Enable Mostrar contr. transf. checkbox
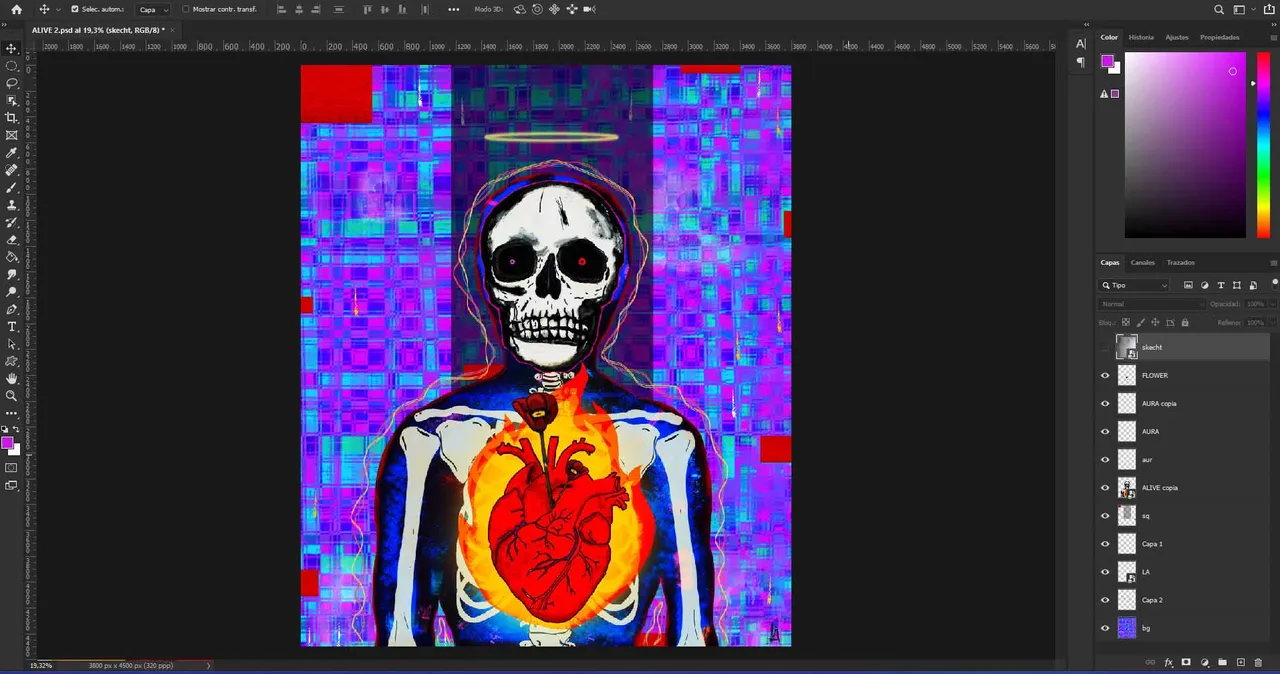The width and height of the screenshot is (1280, 674). (186, 9)
